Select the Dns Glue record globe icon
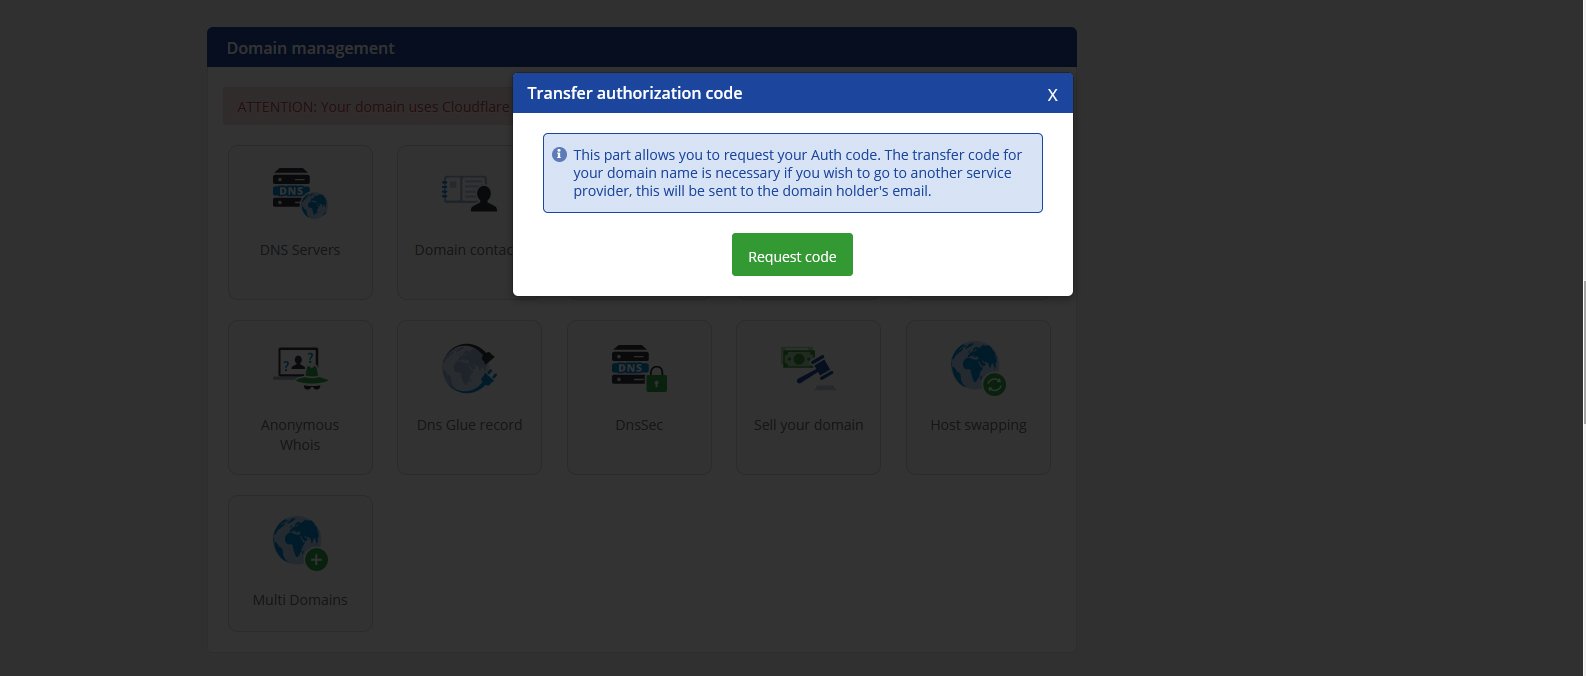The height and width of the screenshot is (676, 1586). click(469, 368)
